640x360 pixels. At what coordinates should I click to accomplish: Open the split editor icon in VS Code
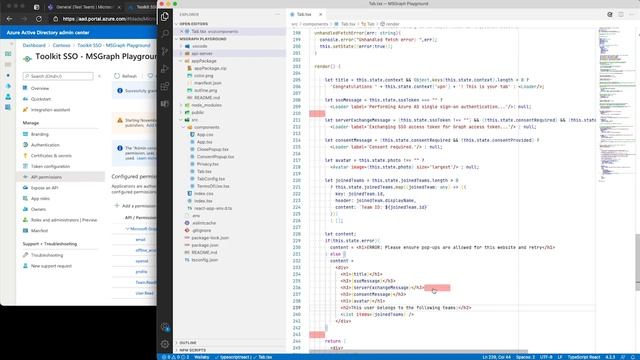pos(621,14)
